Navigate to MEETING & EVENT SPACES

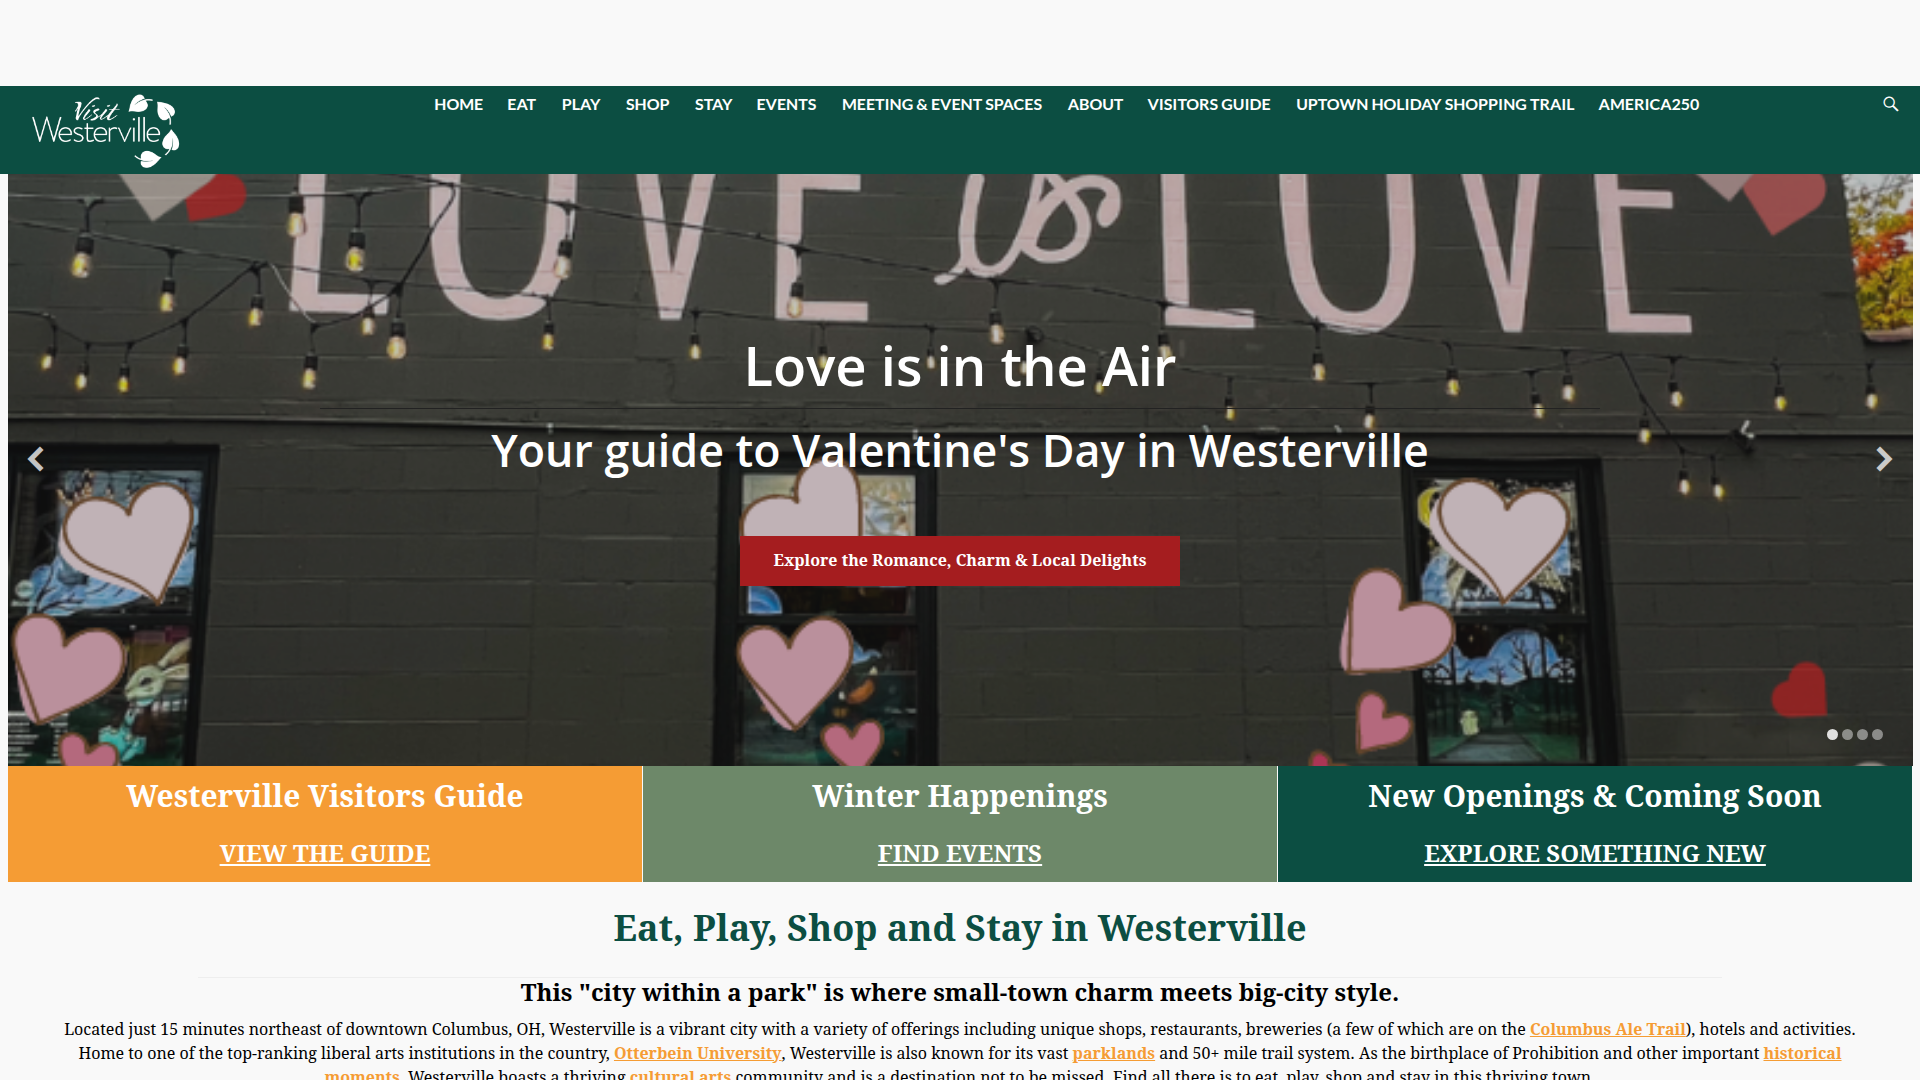point(941,104)
